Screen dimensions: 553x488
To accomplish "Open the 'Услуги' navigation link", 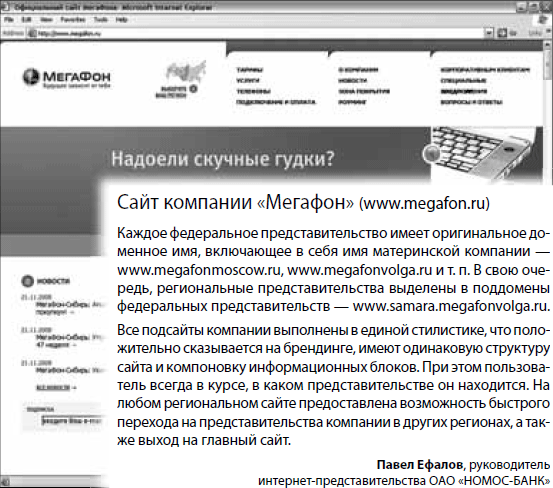I will click(248, 80).
